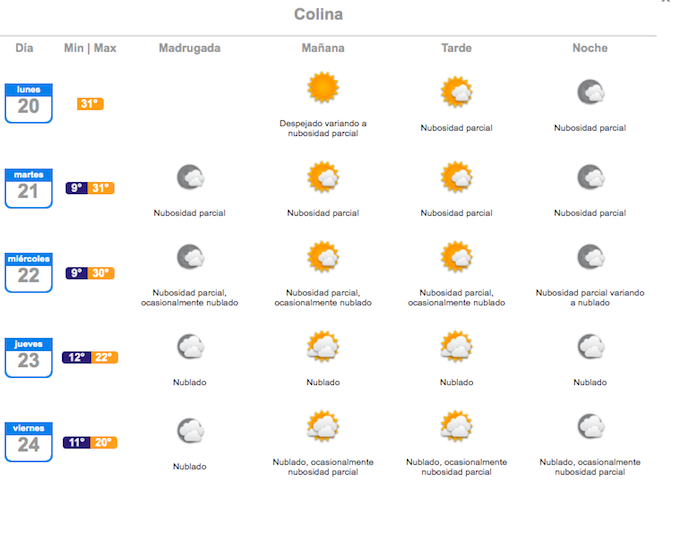Click the Madrugada column header

[189, 48]
